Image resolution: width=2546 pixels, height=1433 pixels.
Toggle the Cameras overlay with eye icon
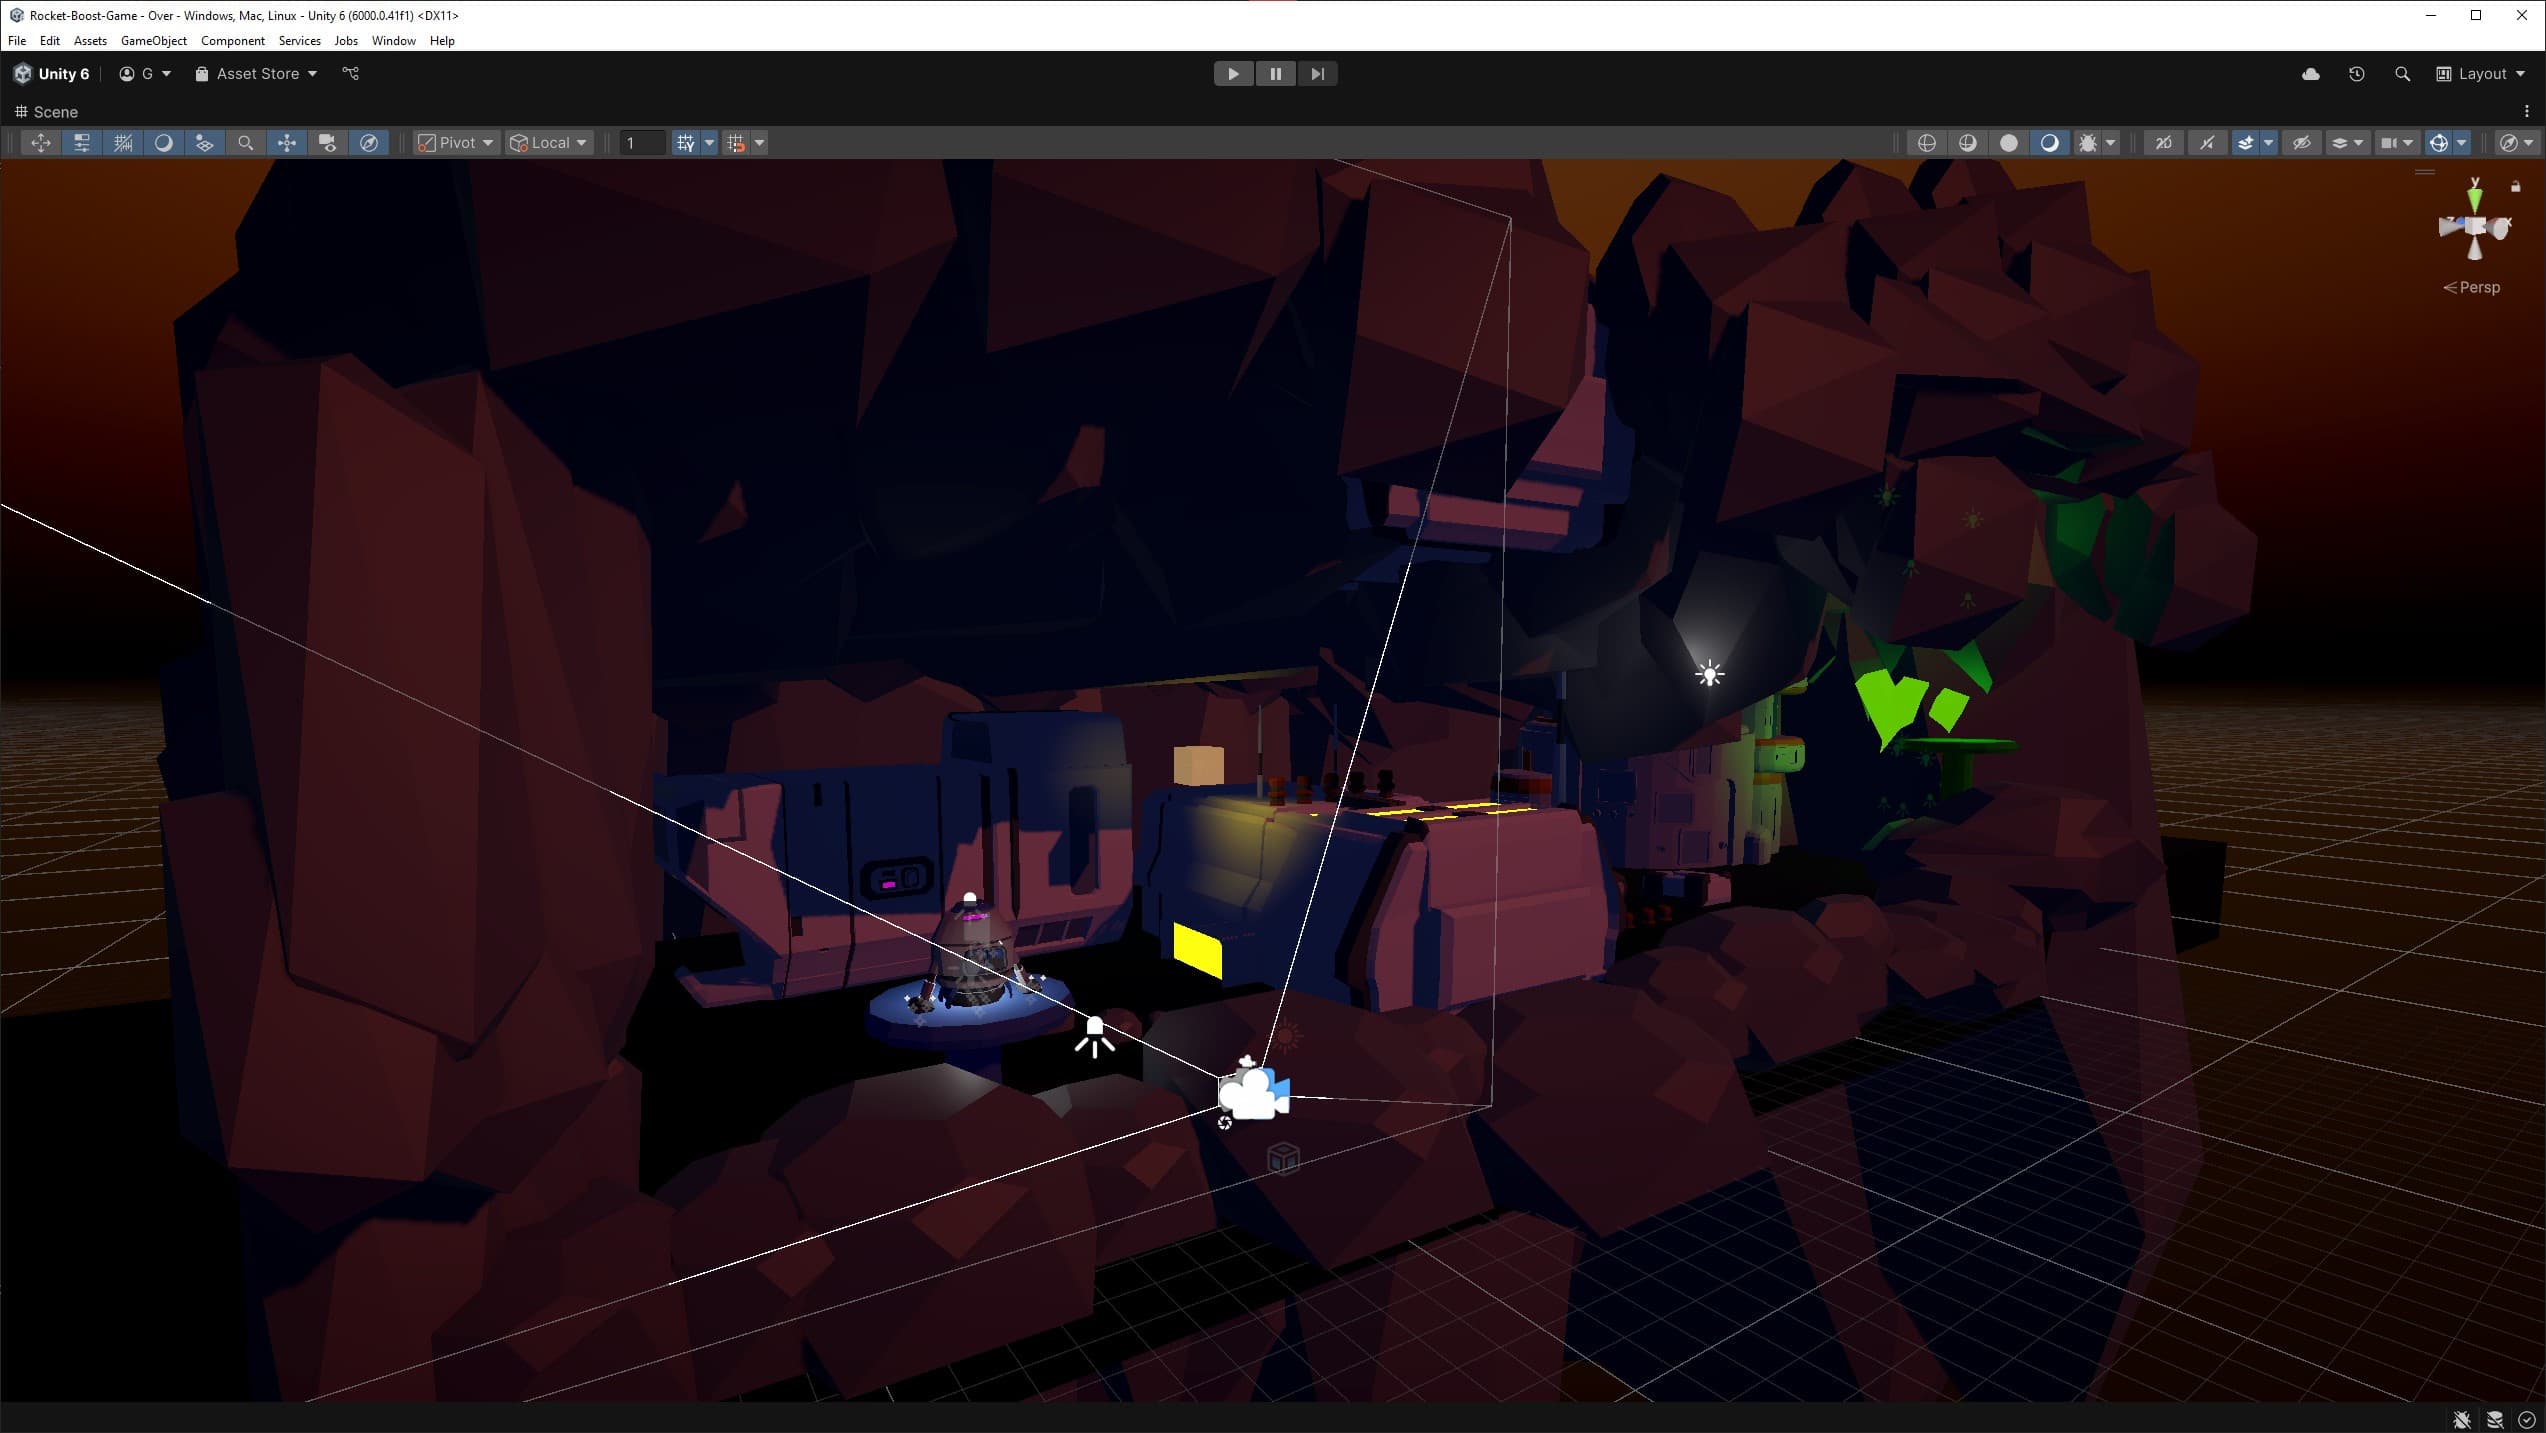[x=328, y=143]
